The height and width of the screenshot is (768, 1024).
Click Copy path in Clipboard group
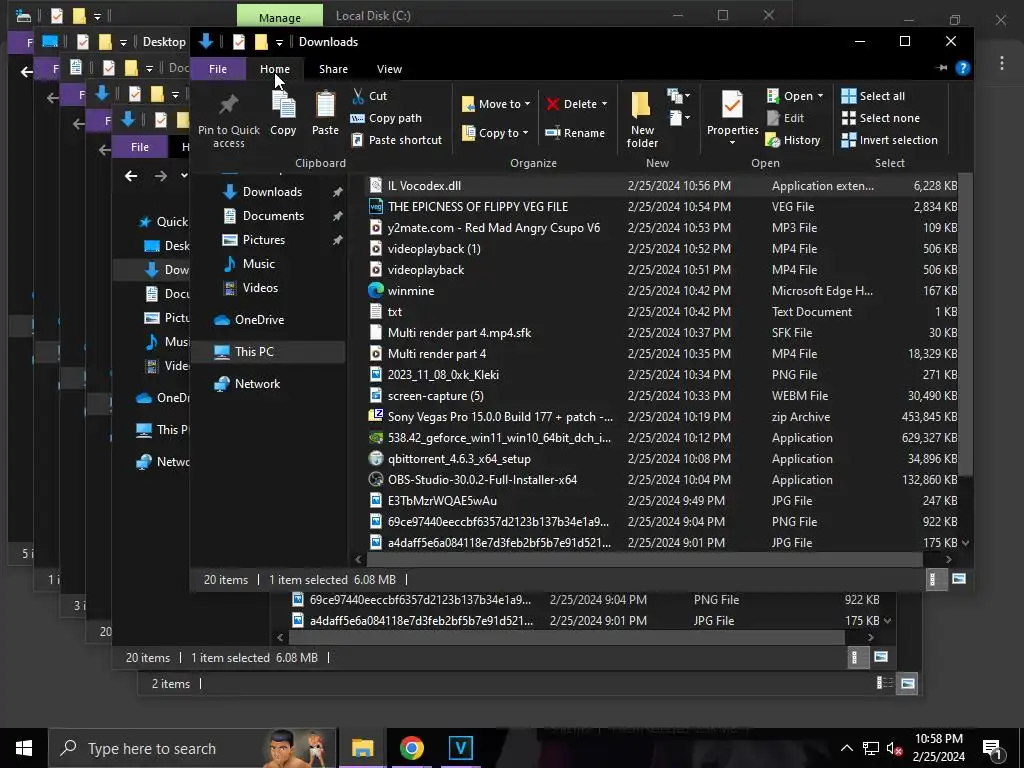387,118
